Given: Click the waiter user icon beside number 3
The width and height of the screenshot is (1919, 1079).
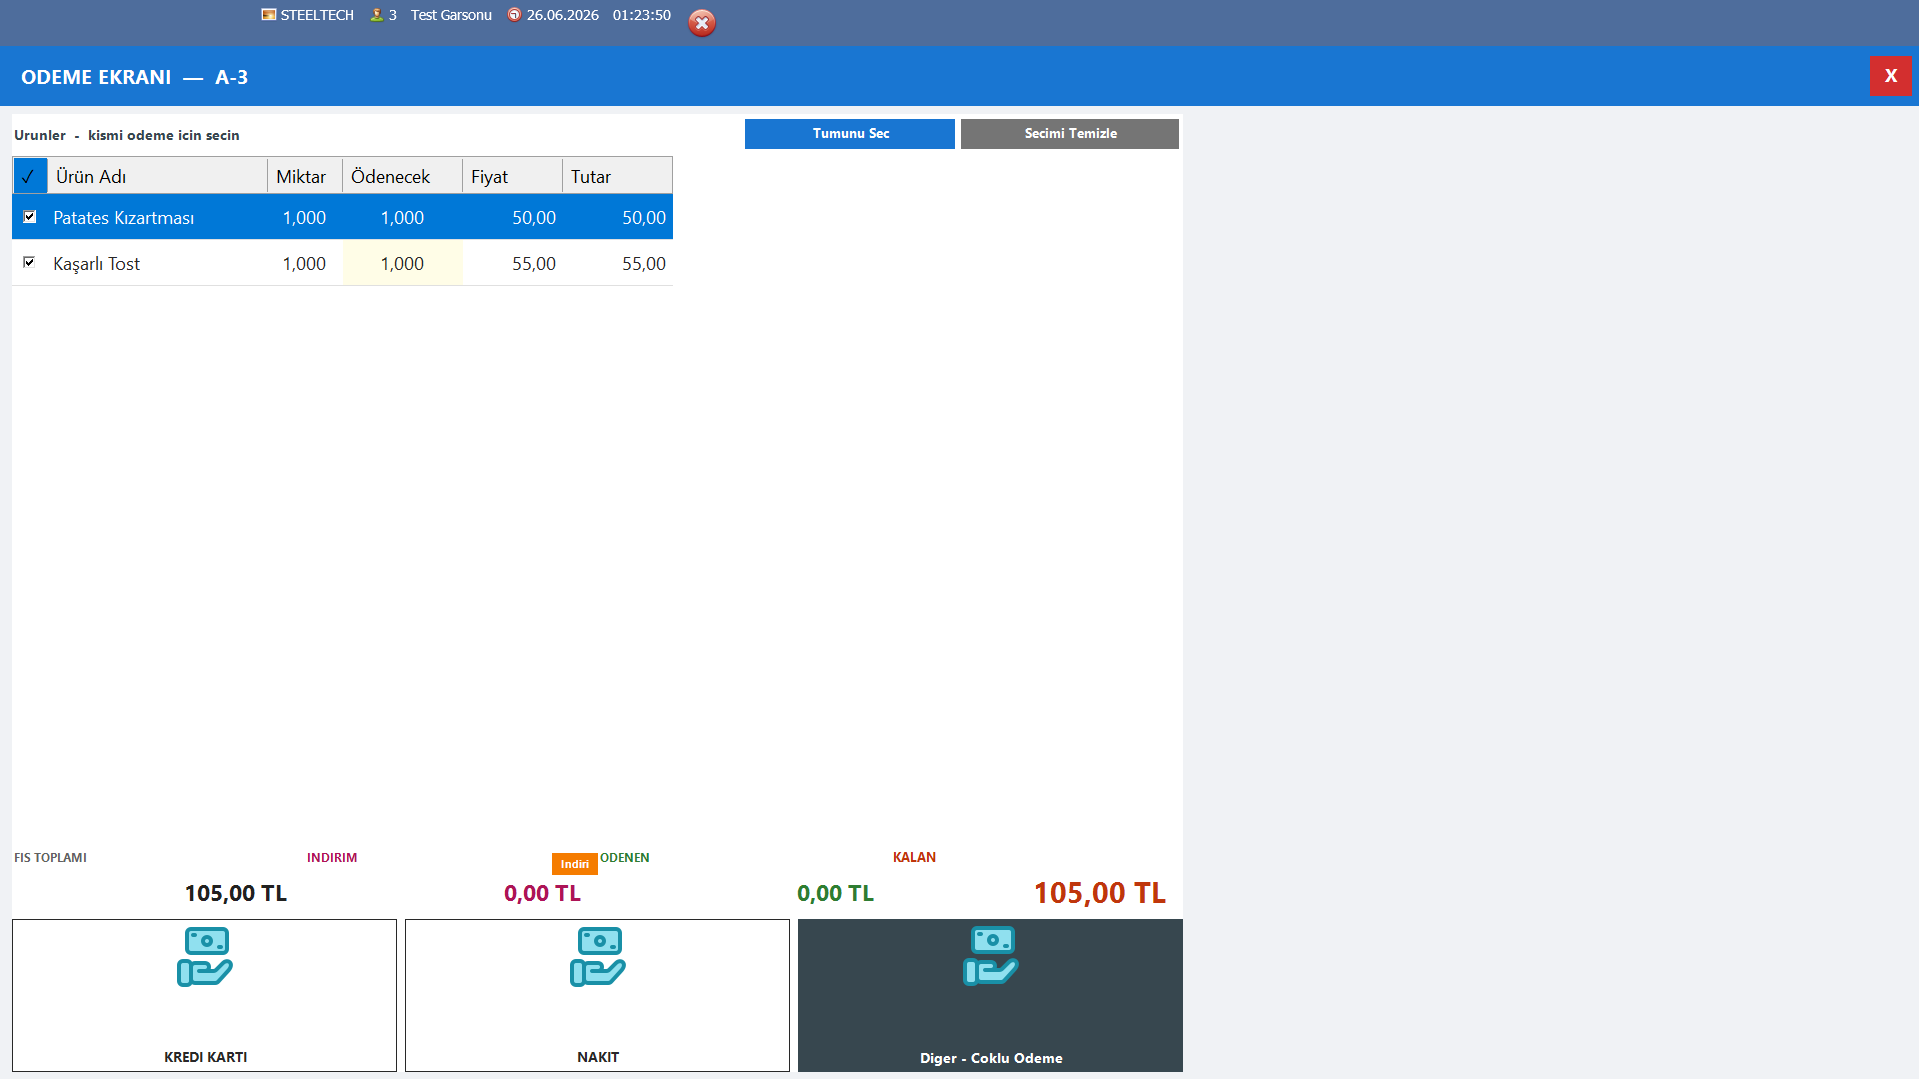Looking at the screenshot, I should 377,15.
